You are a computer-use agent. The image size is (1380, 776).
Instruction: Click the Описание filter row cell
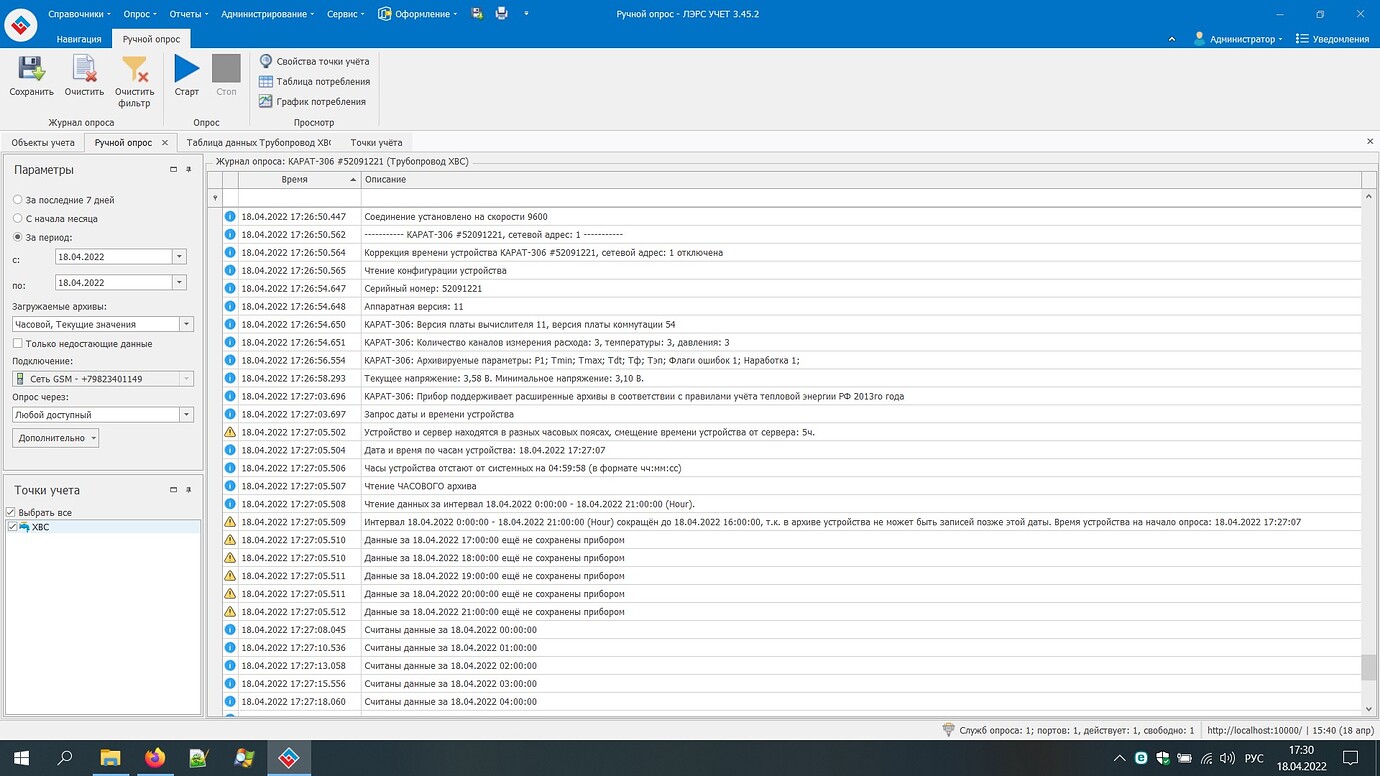pyautogui.click(x=861, y=198)
